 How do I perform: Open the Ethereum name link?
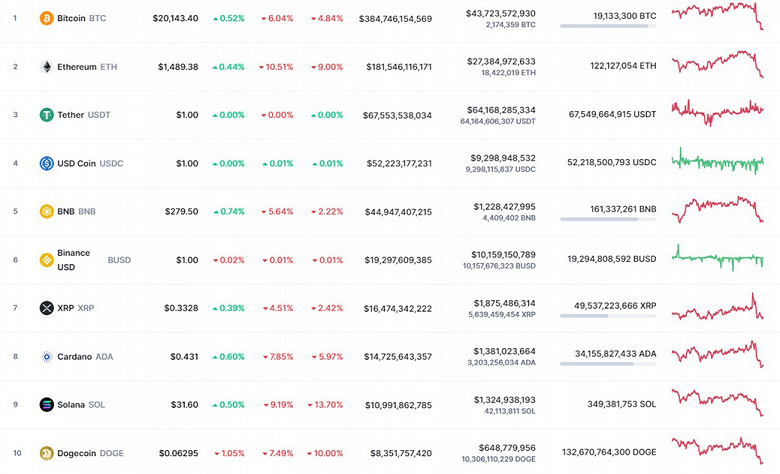pos(76,67)
